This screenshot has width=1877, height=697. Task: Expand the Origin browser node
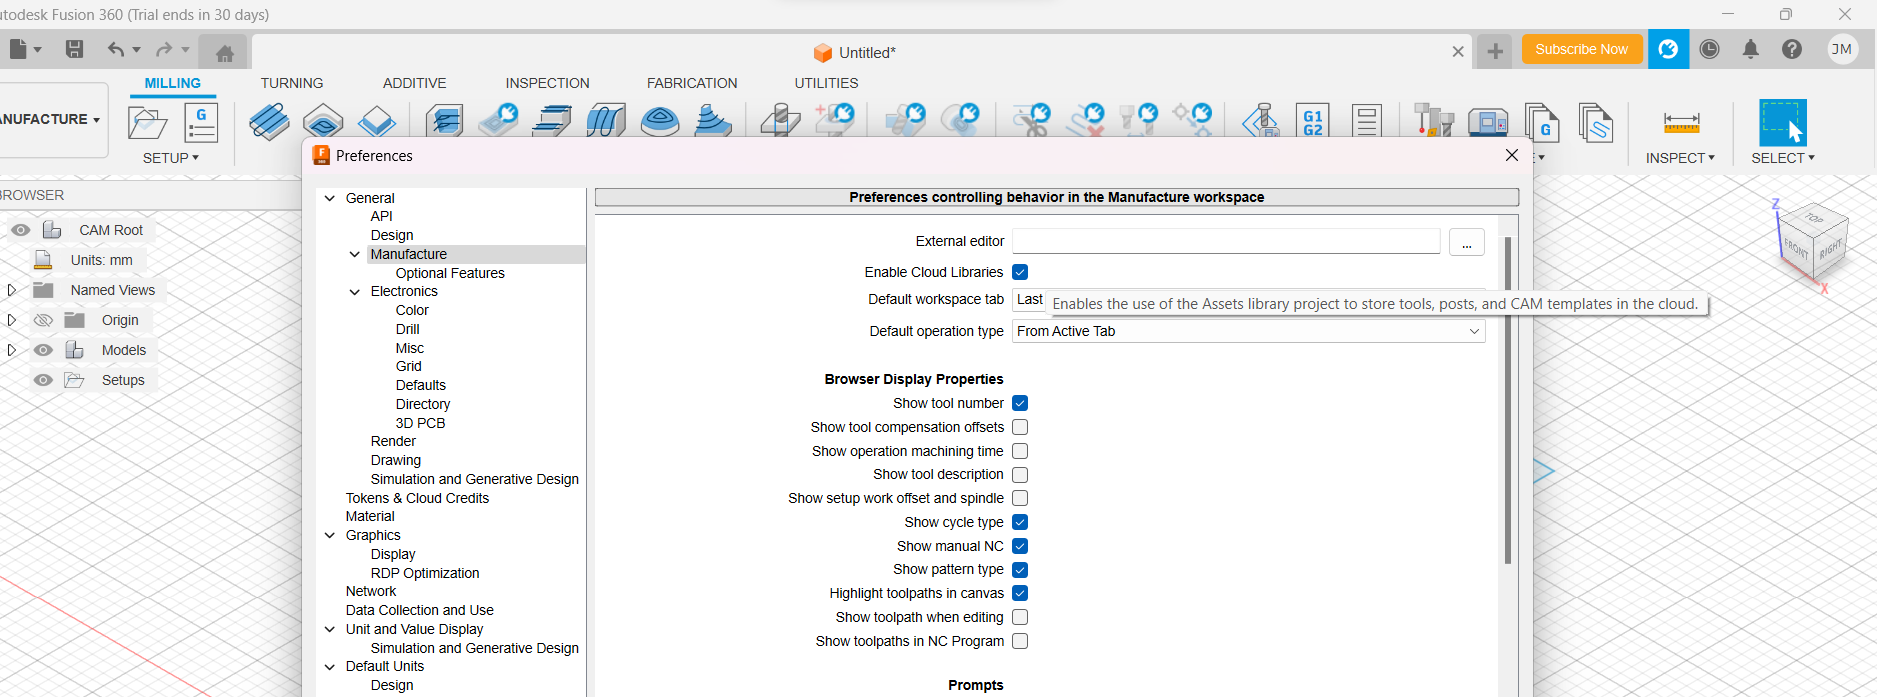coord(11,320)
